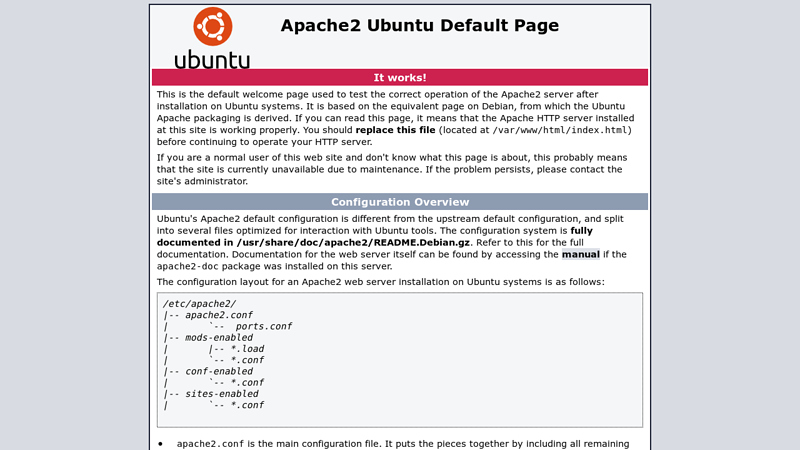Image resolution: width=800 pixels, height=450 pixels.
Task: Click the Ubuntu circle logo
Action: click(213, 26)
